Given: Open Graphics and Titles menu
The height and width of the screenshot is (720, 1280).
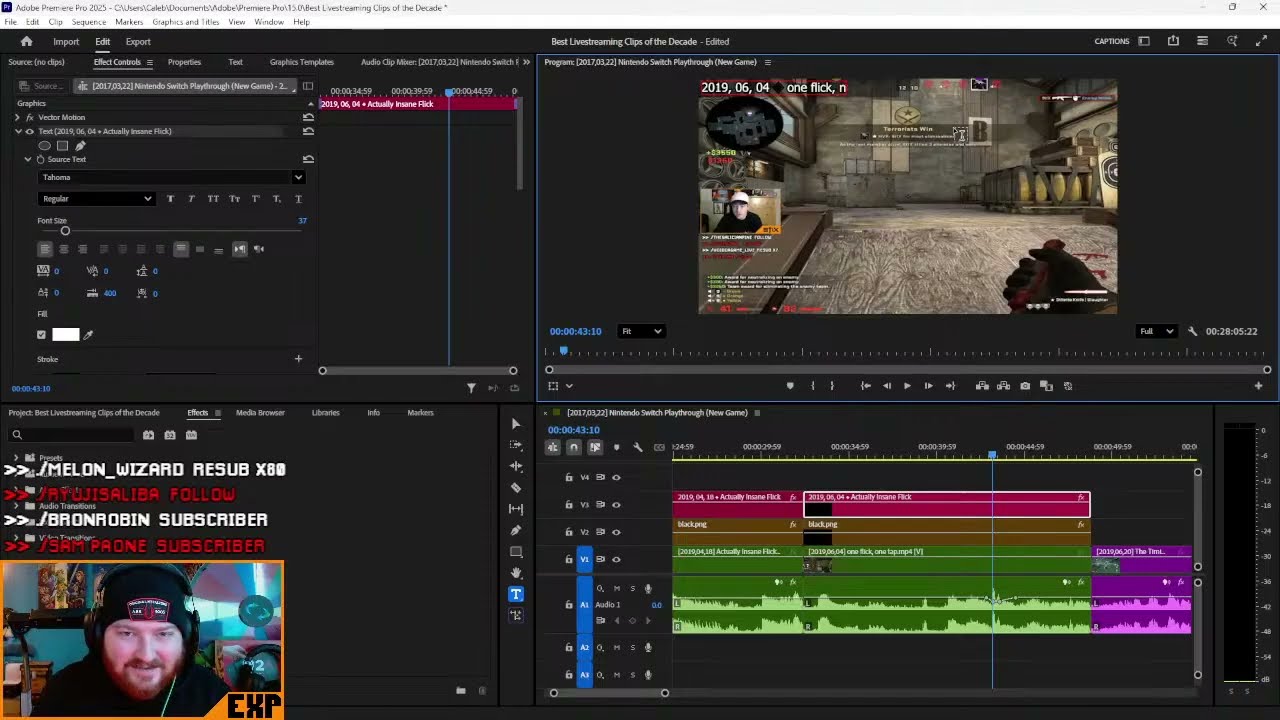Looking at the screenshot, I should click(x=185, y=22).
